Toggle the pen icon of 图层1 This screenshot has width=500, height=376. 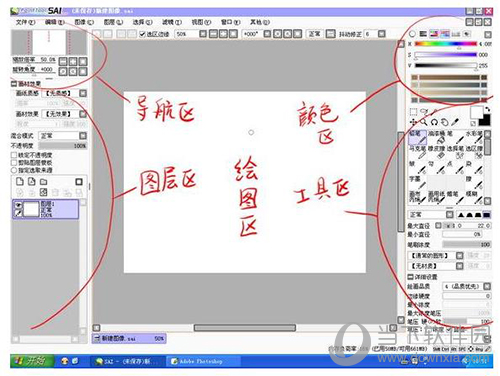(18, 213)
